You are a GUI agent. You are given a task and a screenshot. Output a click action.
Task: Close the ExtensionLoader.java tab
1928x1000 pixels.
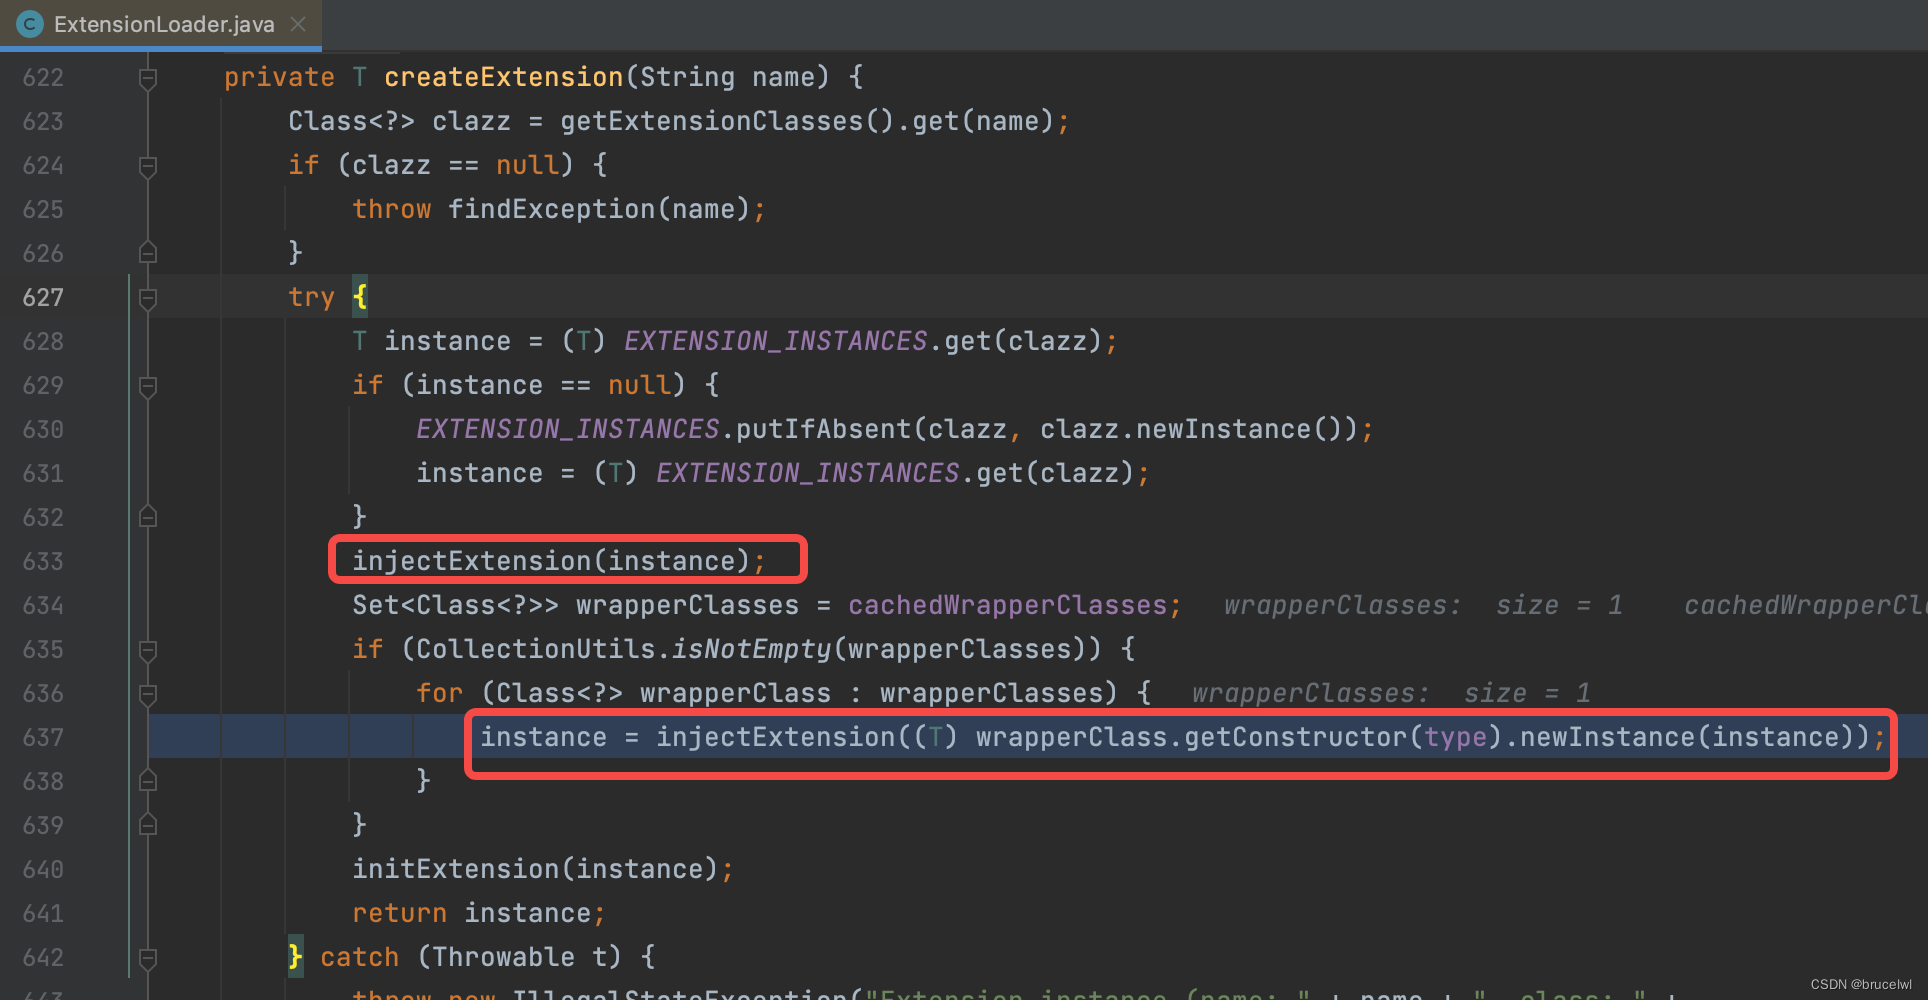click(x=298, y=24)
